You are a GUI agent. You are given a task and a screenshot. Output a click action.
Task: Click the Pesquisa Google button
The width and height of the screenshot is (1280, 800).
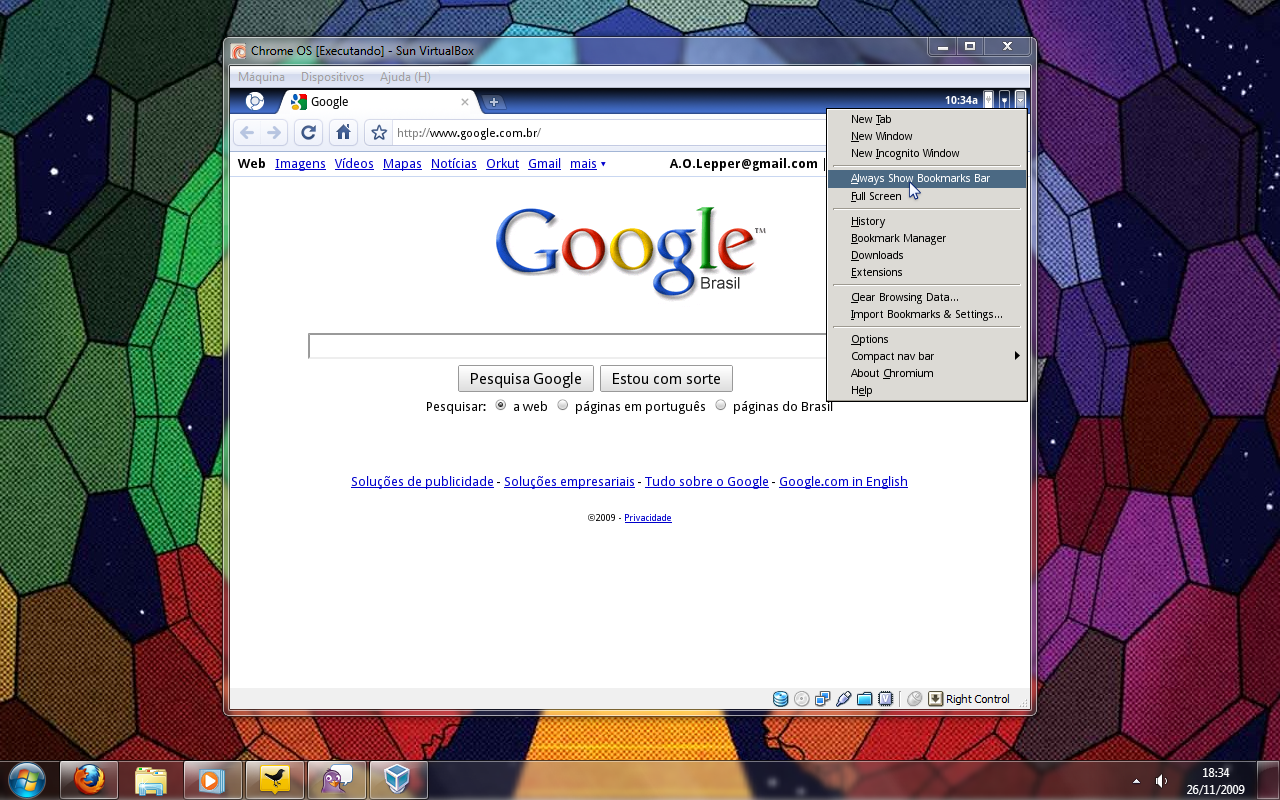click(526, 378)
